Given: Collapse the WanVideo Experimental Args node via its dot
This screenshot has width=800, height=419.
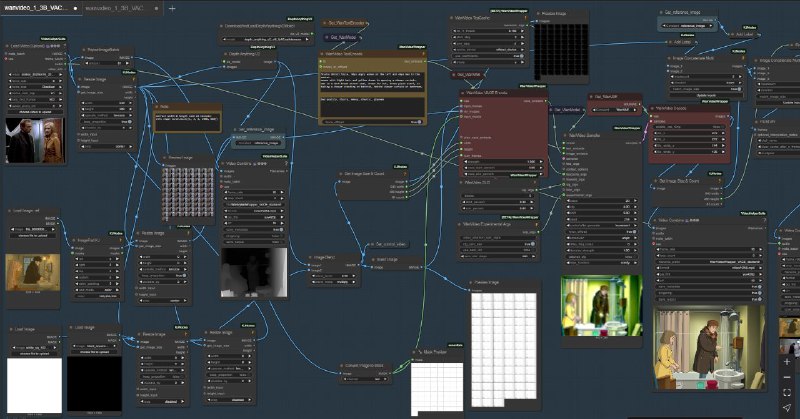Looking at the screenshot, I should (x=460, y=224).
